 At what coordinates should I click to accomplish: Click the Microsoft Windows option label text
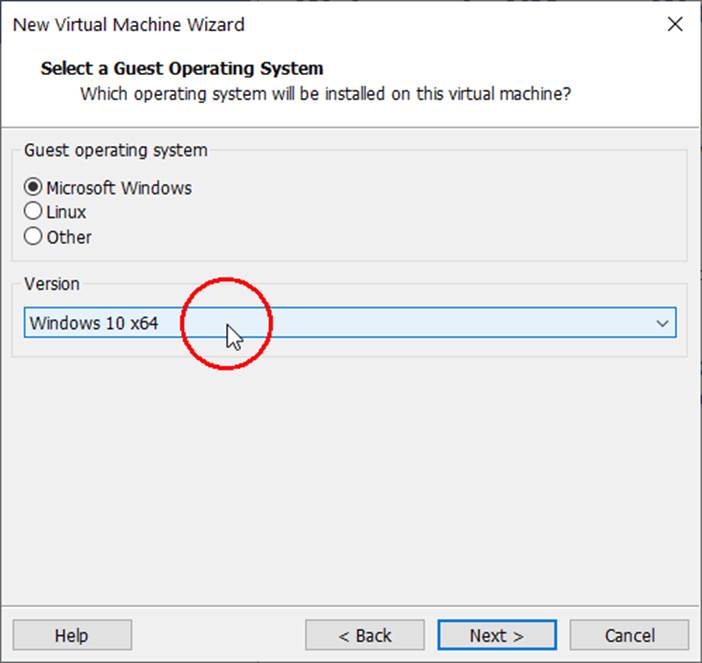(119, 188)
